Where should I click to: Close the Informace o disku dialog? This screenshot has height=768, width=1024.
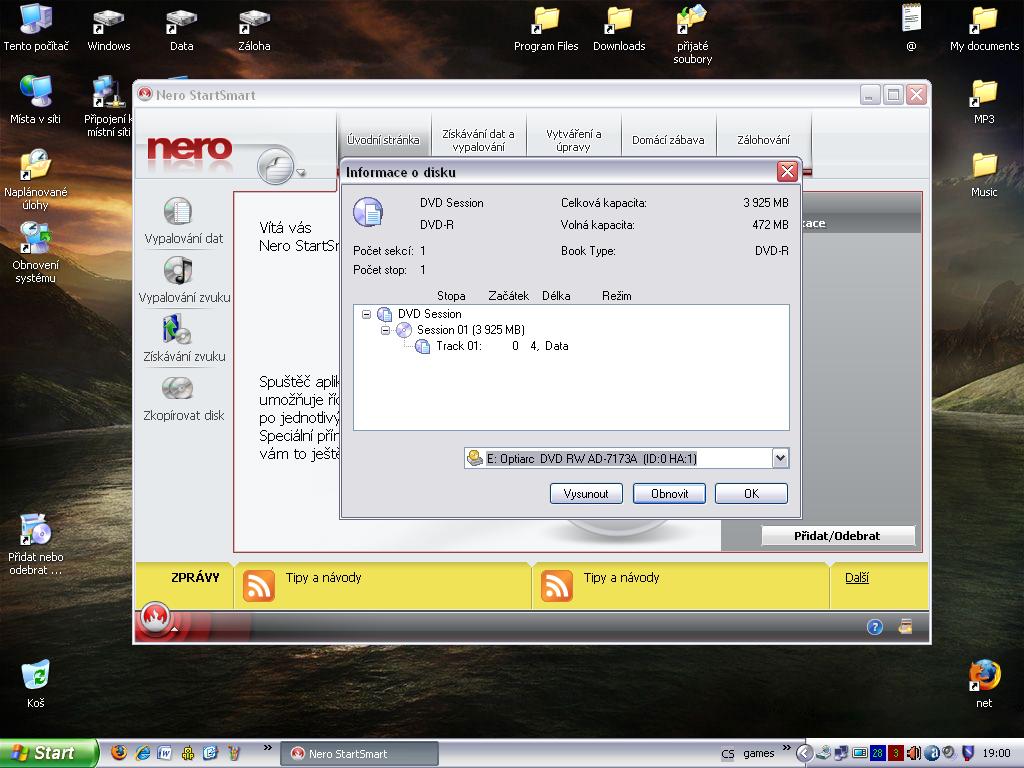pos(787,172)
